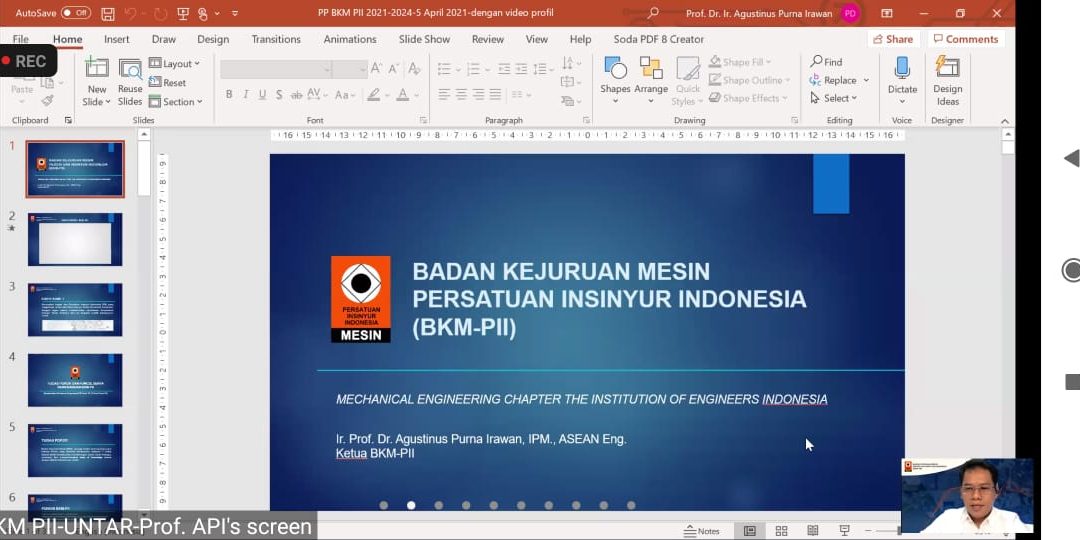1080x540 pixels.
Task: Click the slide title BADAN KEJURUAN MESIN
Action: 561,271
